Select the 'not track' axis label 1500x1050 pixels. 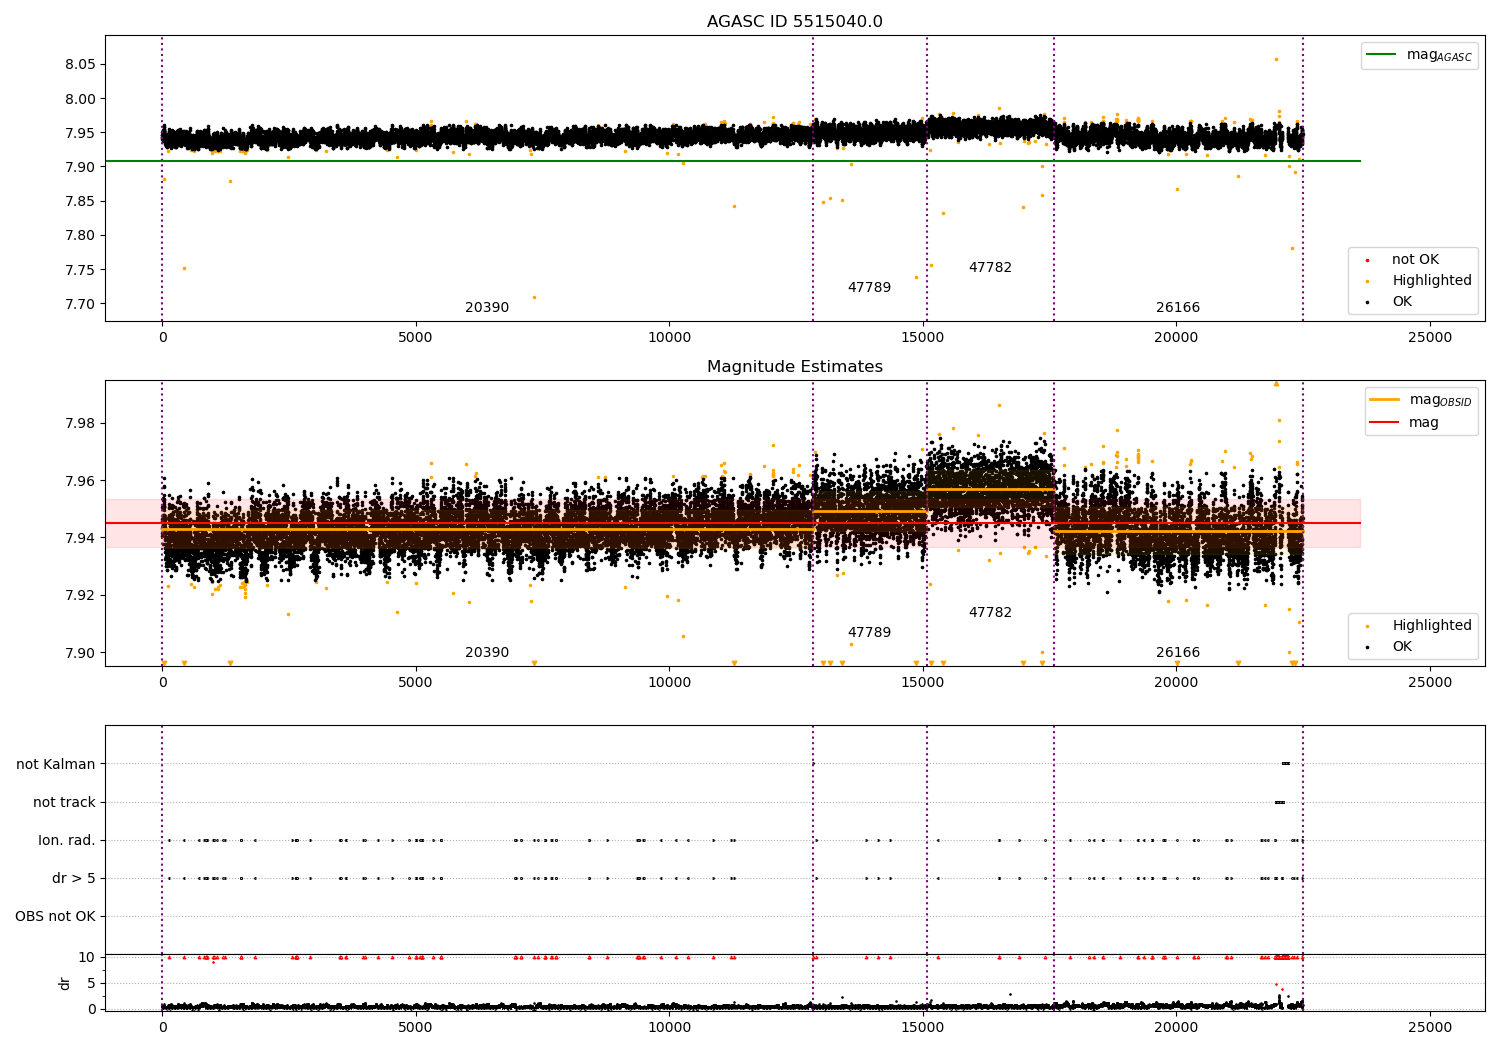[64, 803]
